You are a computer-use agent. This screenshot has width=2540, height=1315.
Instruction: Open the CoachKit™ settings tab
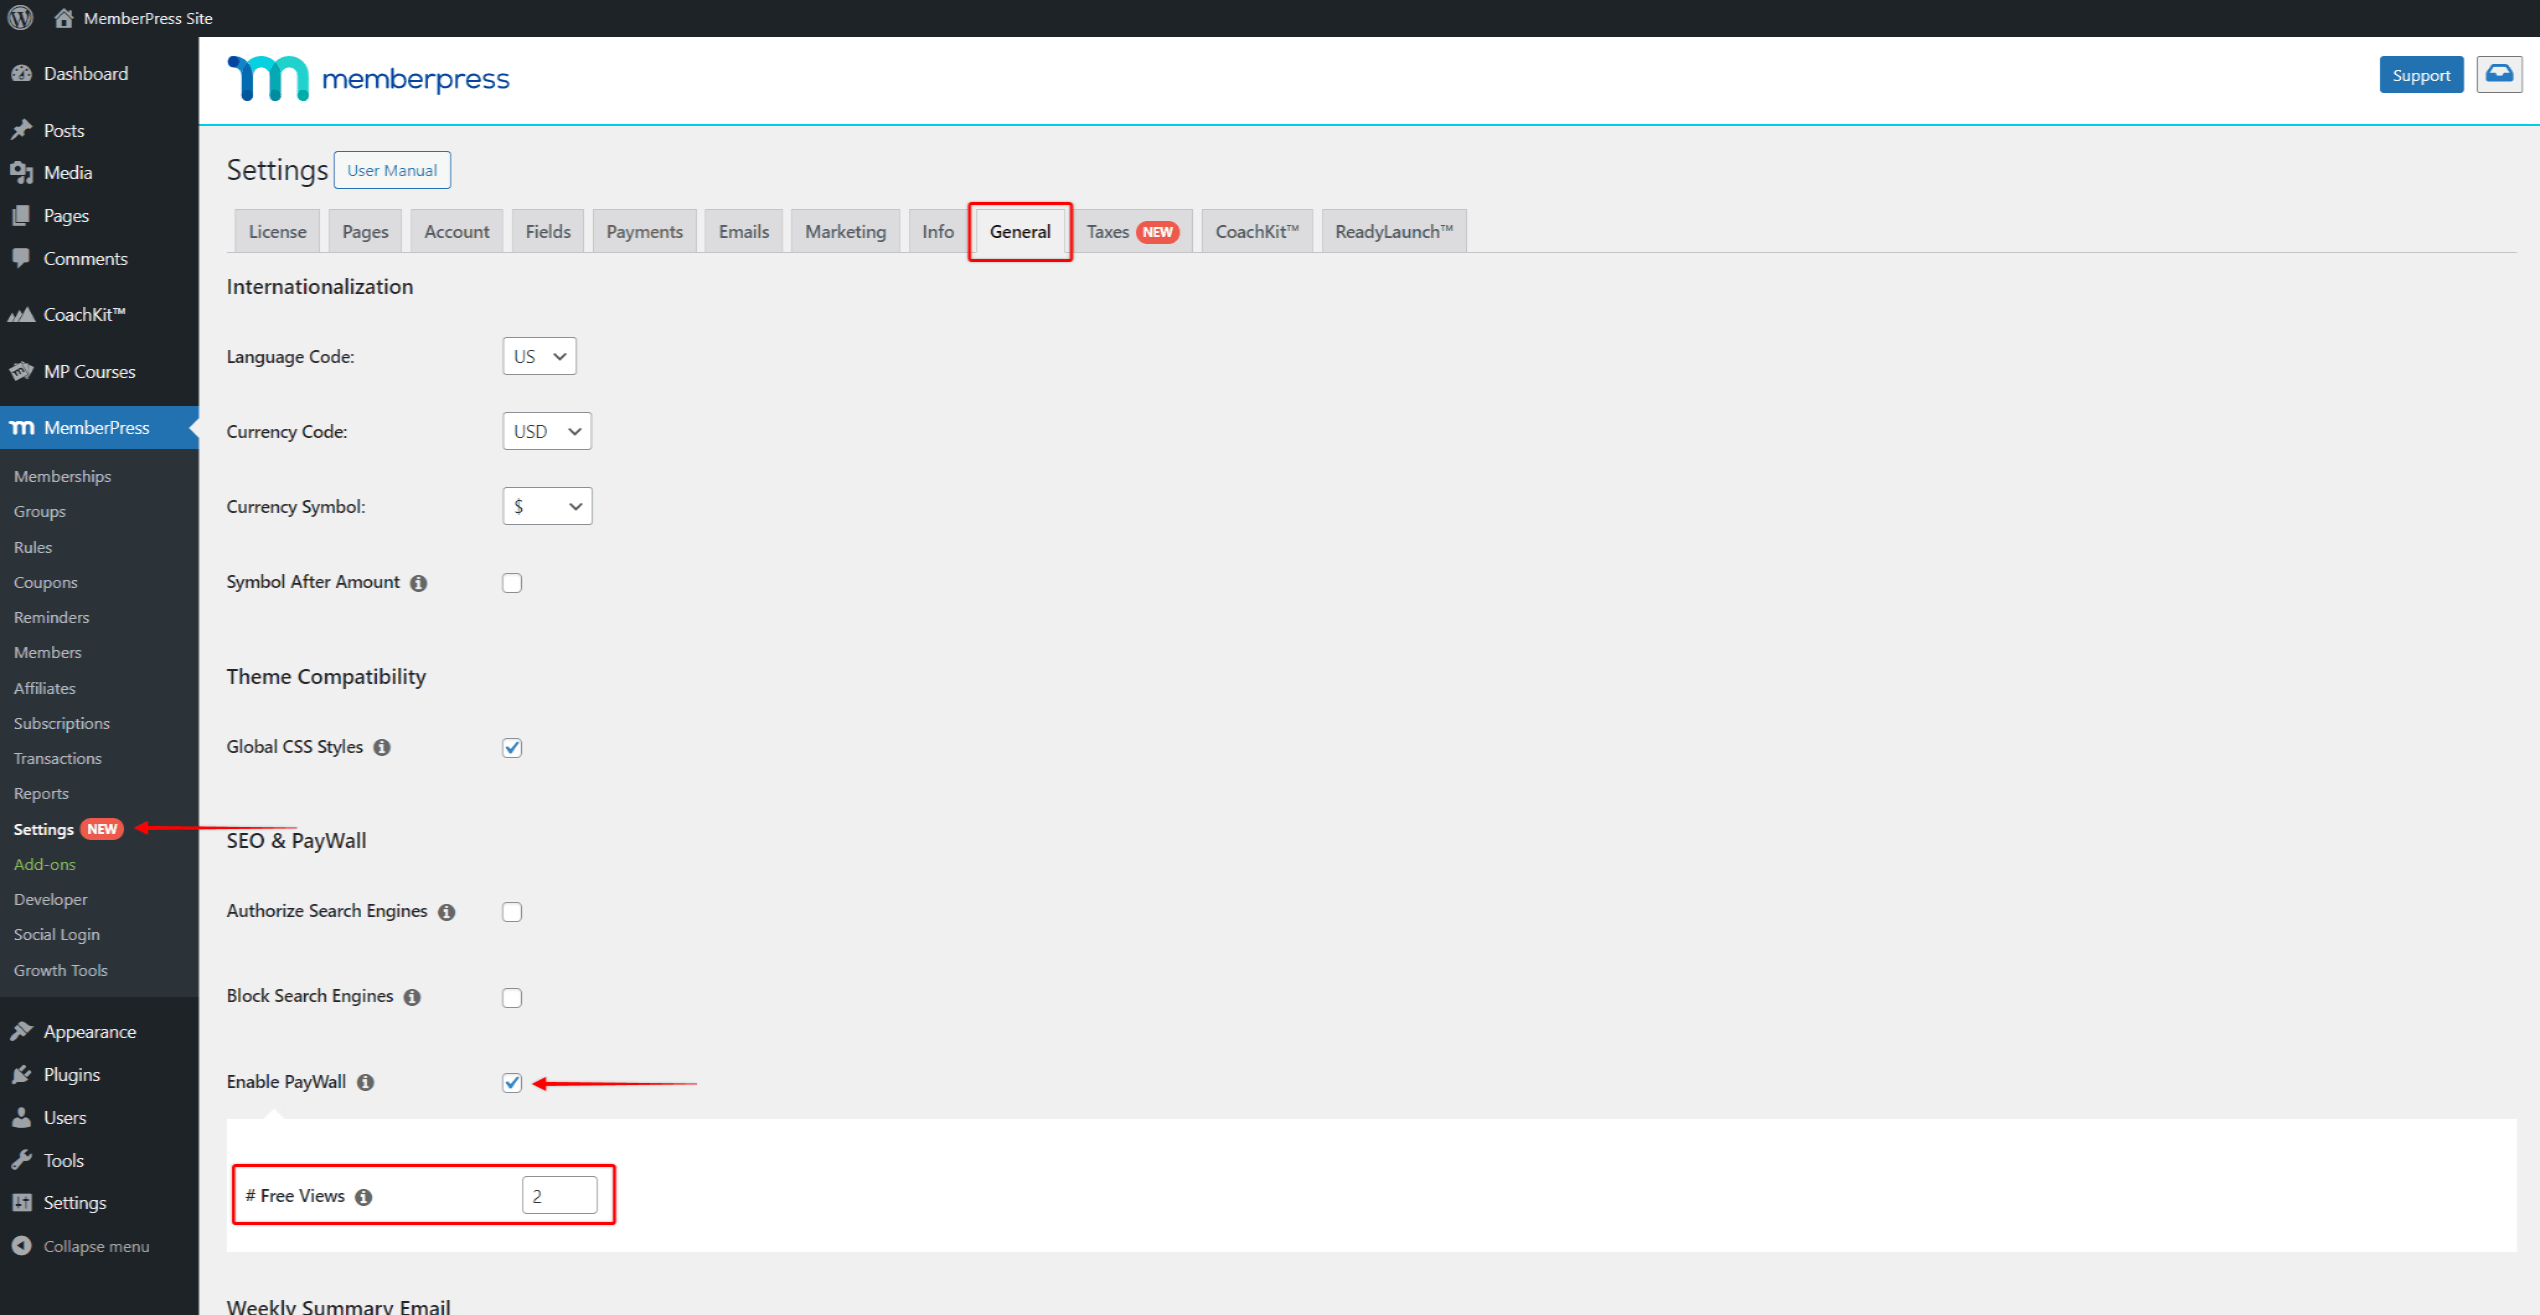[1257, 231]
